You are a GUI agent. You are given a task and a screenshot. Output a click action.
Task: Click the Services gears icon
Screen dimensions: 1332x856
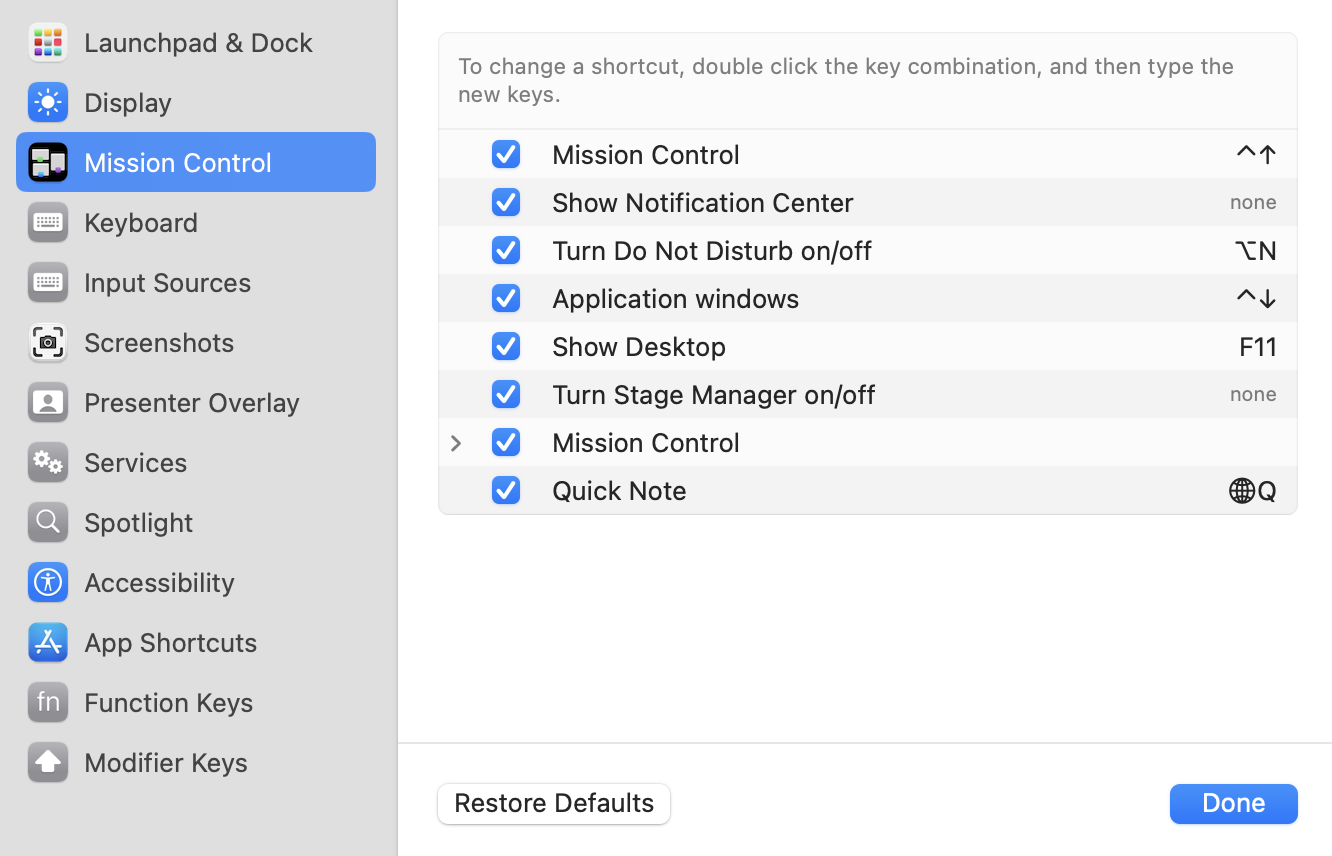click(x=47, y=462)
